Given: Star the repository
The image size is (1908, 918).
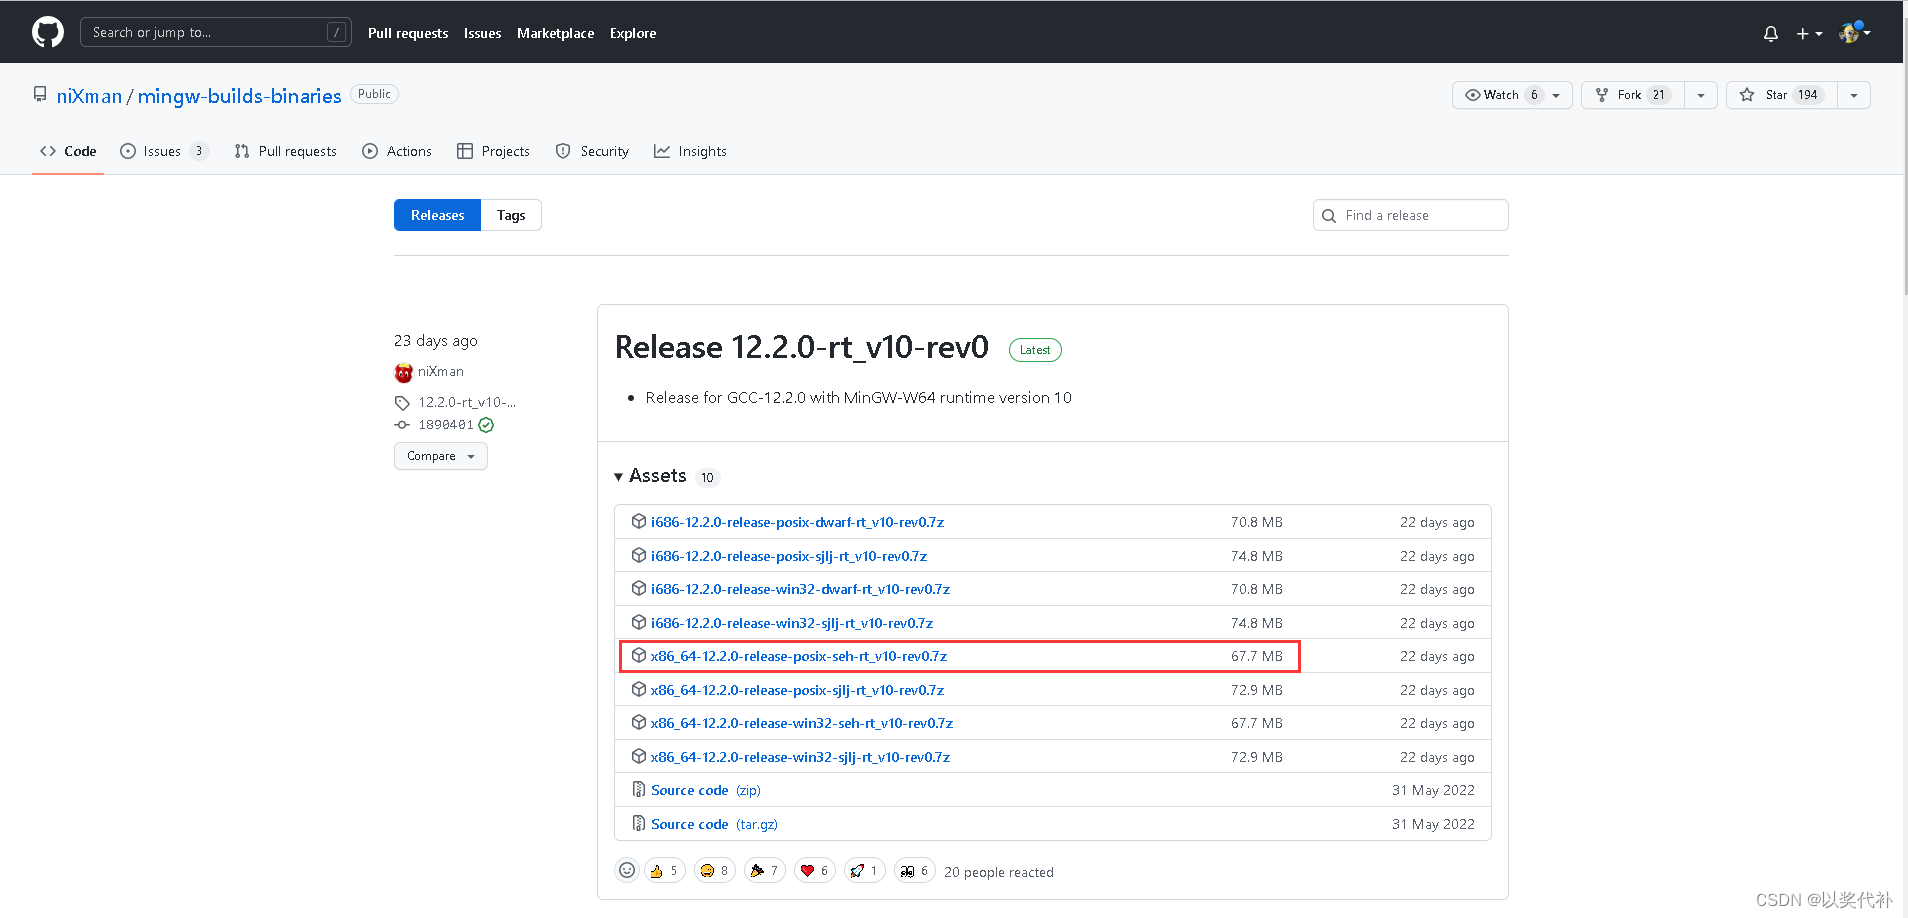Looking at the screenshot, I should click(x=1782, y=95).
